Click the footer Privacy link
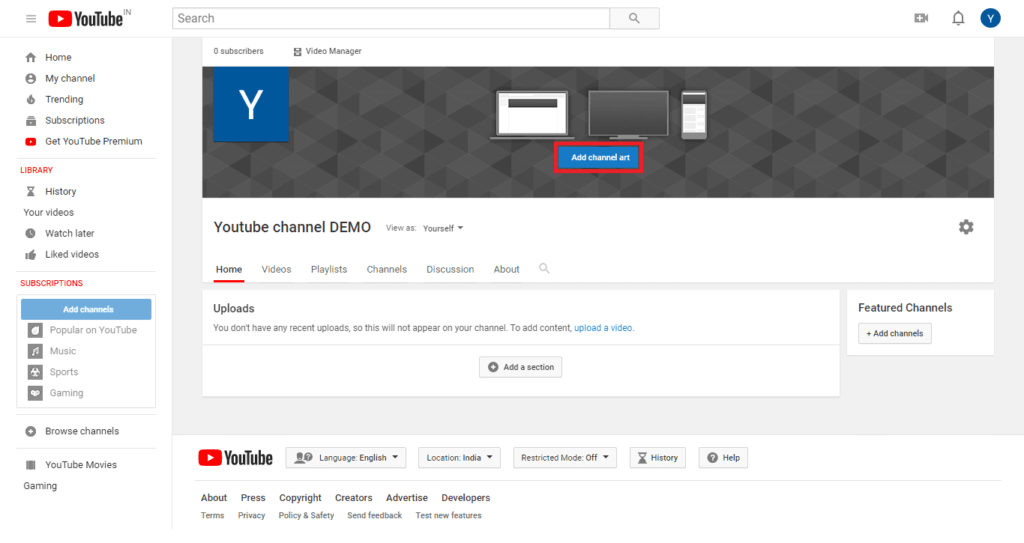The width and height of the screenshot is (1024, 543). (x=251, y=516)
